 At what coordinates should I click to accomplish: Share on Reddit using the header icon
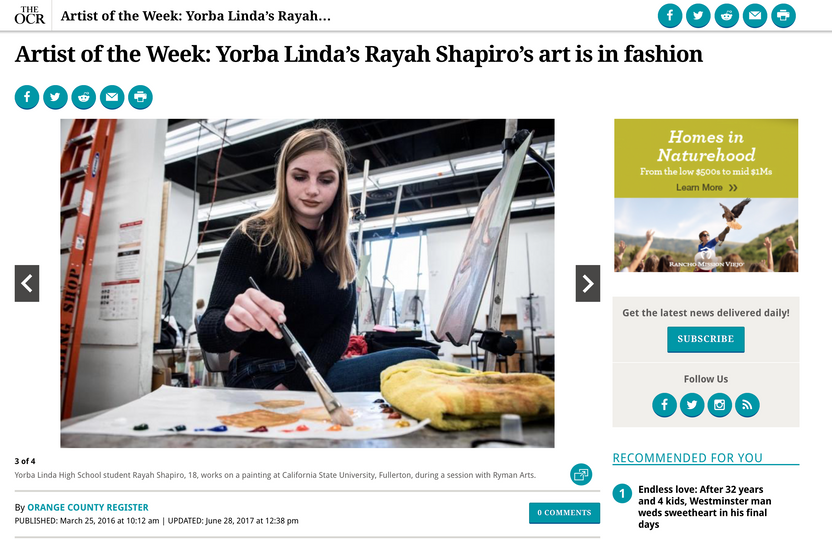726,15
